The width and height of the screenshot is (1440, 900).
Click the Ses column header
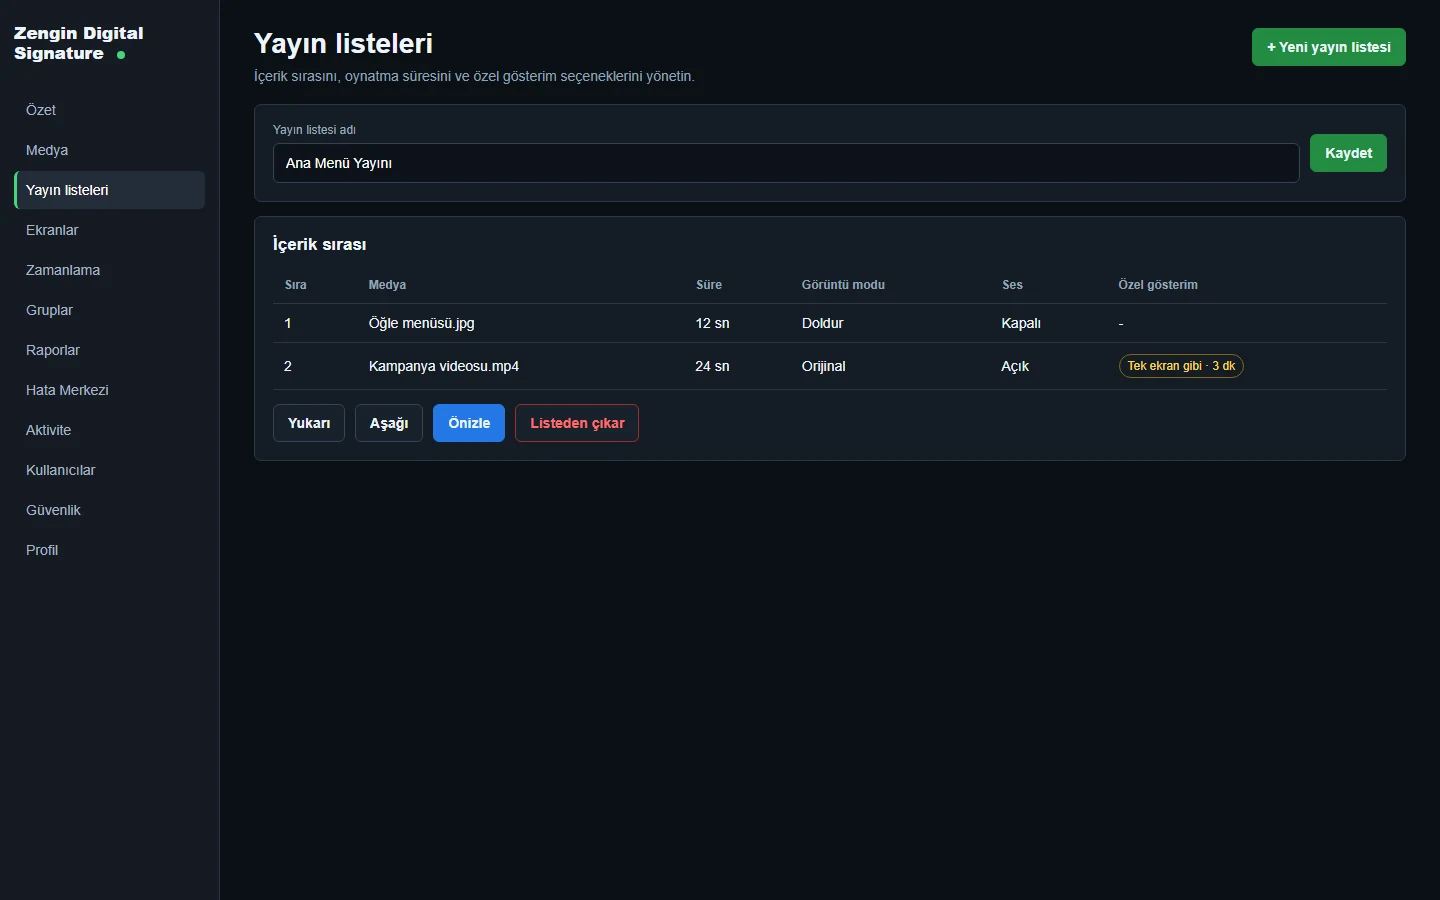(x=1012, y=285)
